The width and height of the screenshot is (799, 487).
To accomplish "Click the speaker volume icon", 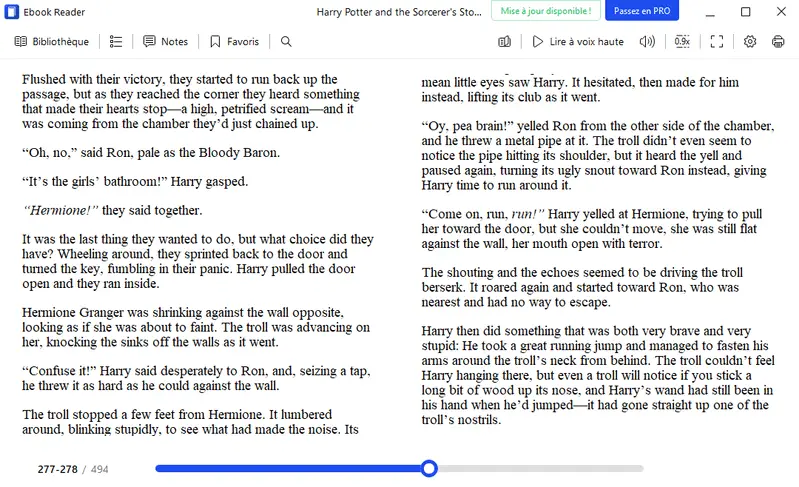I will coord(647,42).
